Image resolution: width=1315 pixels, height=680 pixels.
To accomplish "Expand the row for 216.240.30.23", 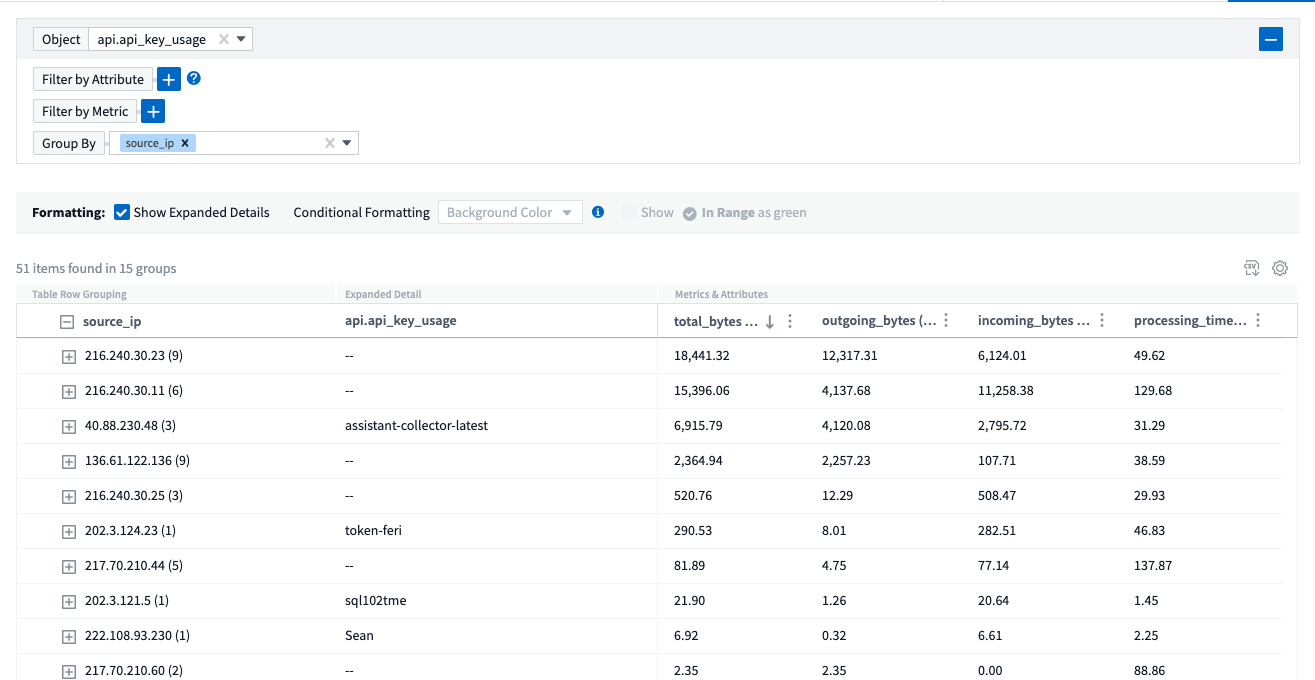I will (x=68, y=356).
